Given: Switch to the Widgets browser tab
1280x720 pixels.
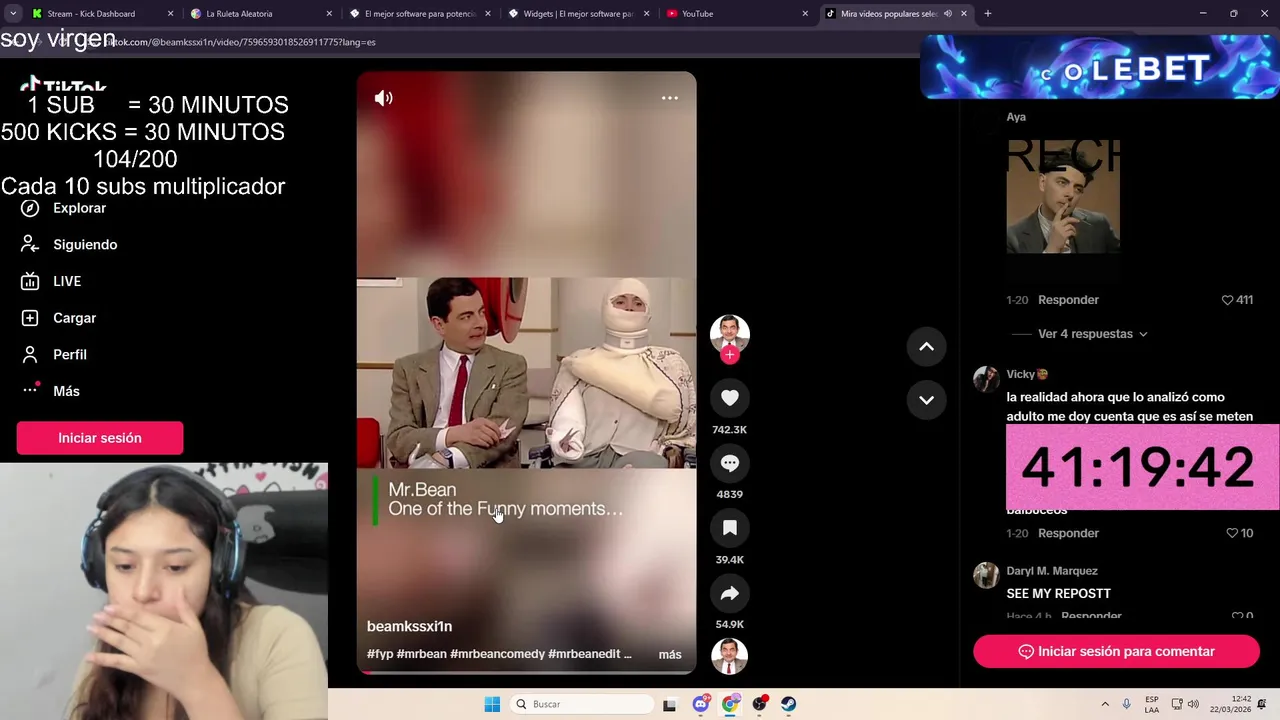Looking at the screenshot, I should tap(578, 14).
